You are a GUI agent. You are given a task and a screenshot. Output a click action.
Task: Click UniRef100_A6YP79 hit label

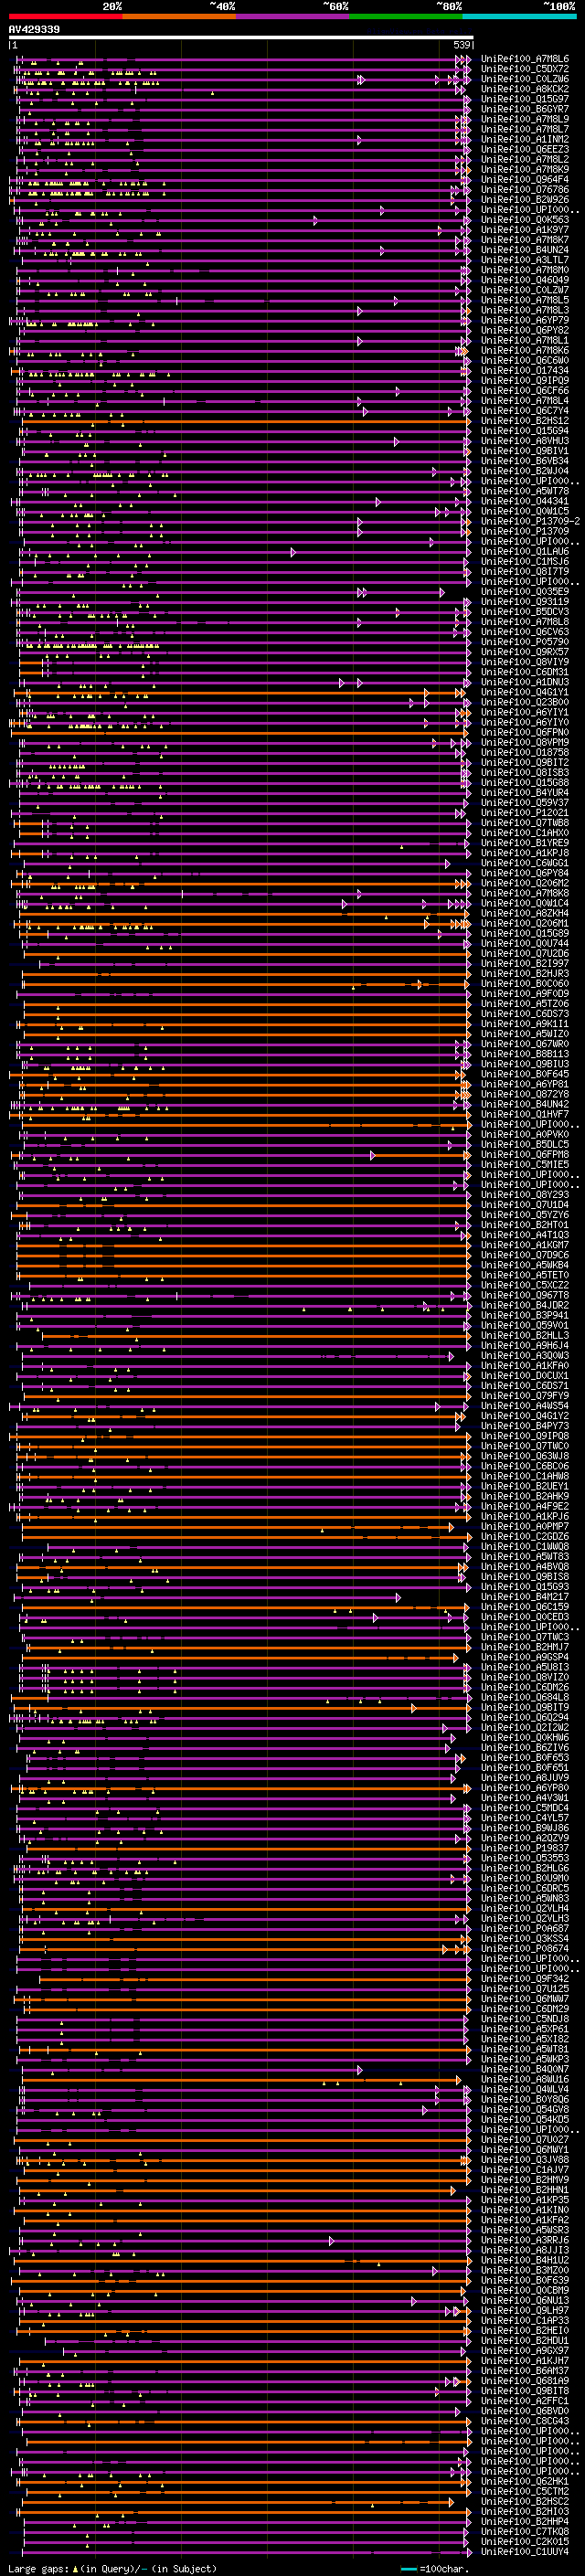[525, 320]
